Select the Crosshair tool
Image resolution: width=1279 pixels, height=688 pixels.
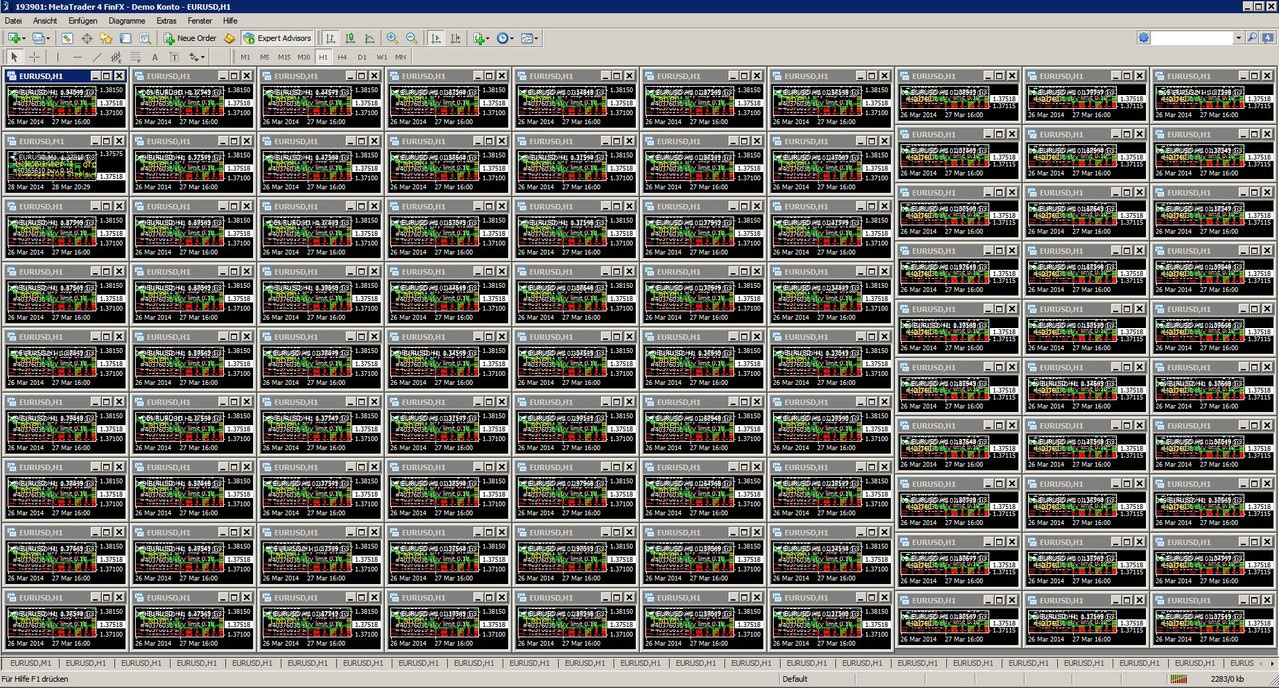tap(33, 56)
